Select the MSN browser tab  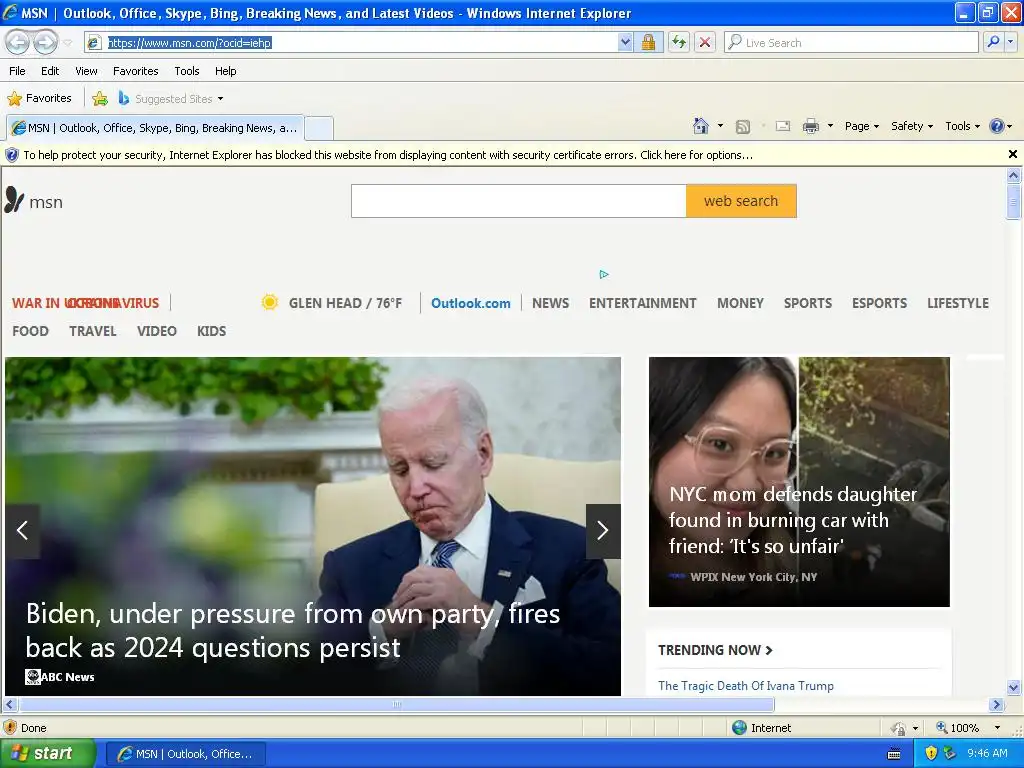pos(154,128)
